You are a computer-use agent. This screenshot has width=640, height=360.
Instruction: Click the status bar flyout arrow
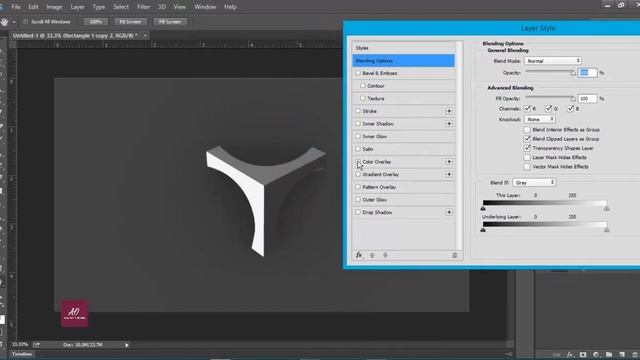click(x=127, y=345)
